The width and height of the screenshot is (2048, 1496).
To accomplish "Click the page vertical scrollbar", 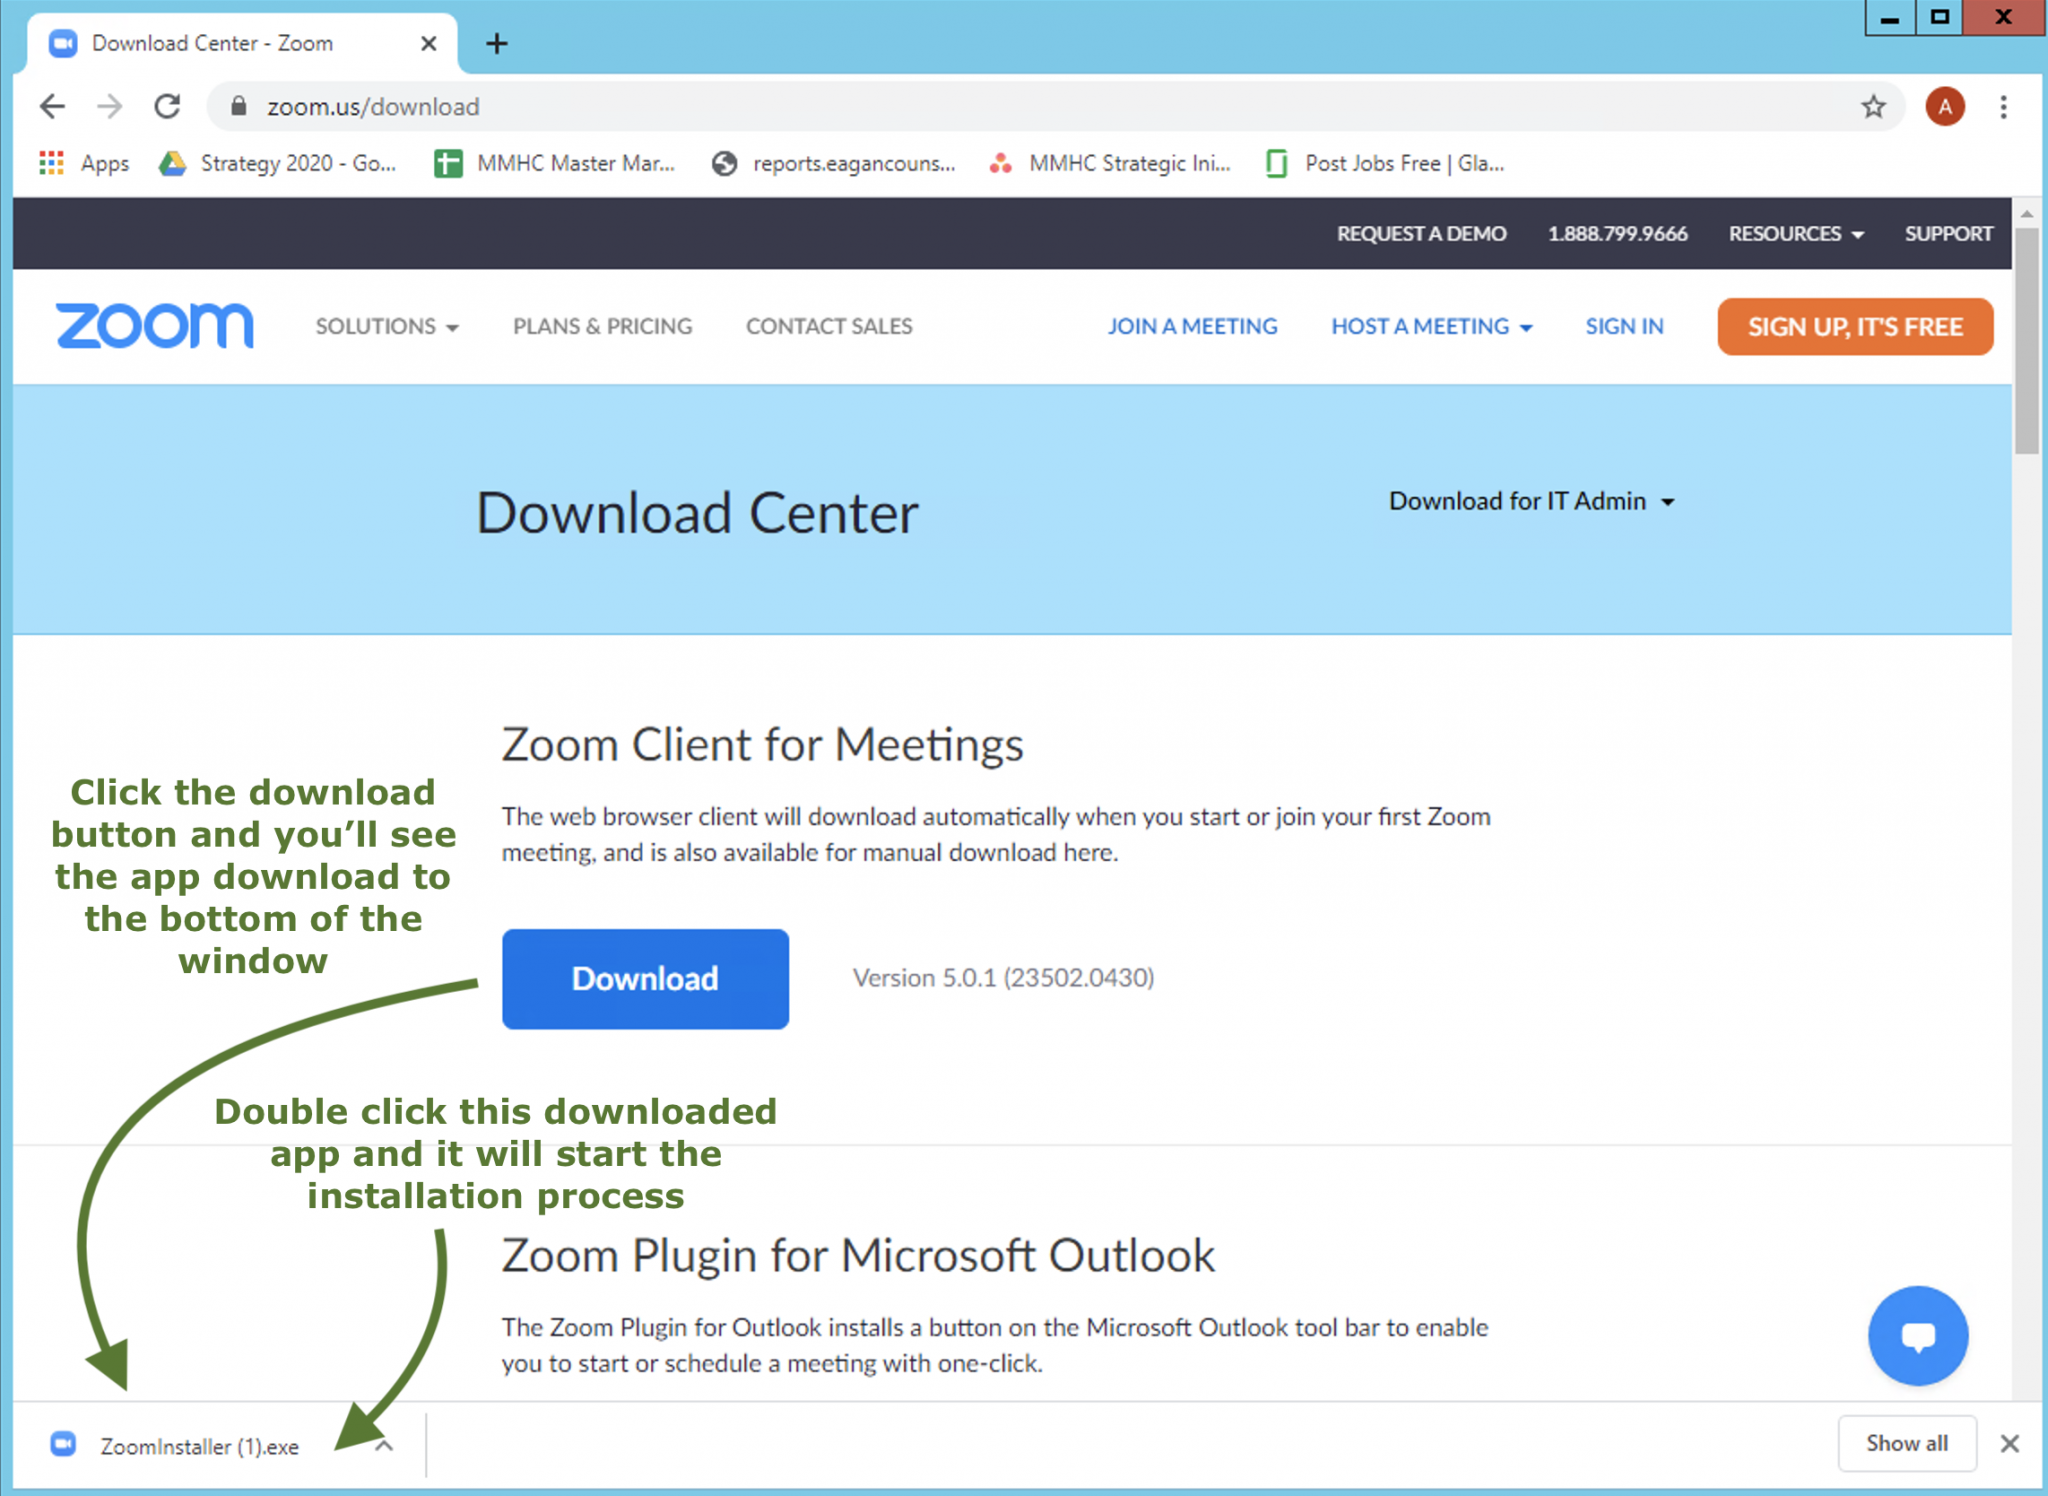I will (x=2026, y=340).
